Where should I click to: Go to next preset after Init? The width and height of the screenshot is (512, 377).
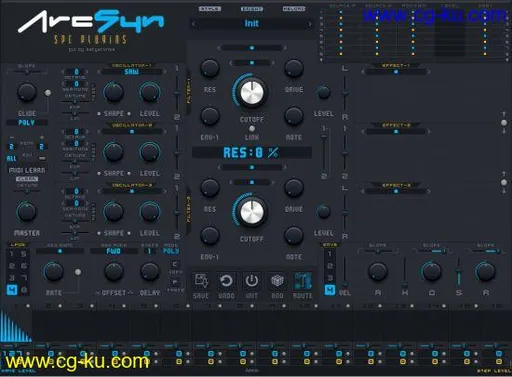coord(310,24)
